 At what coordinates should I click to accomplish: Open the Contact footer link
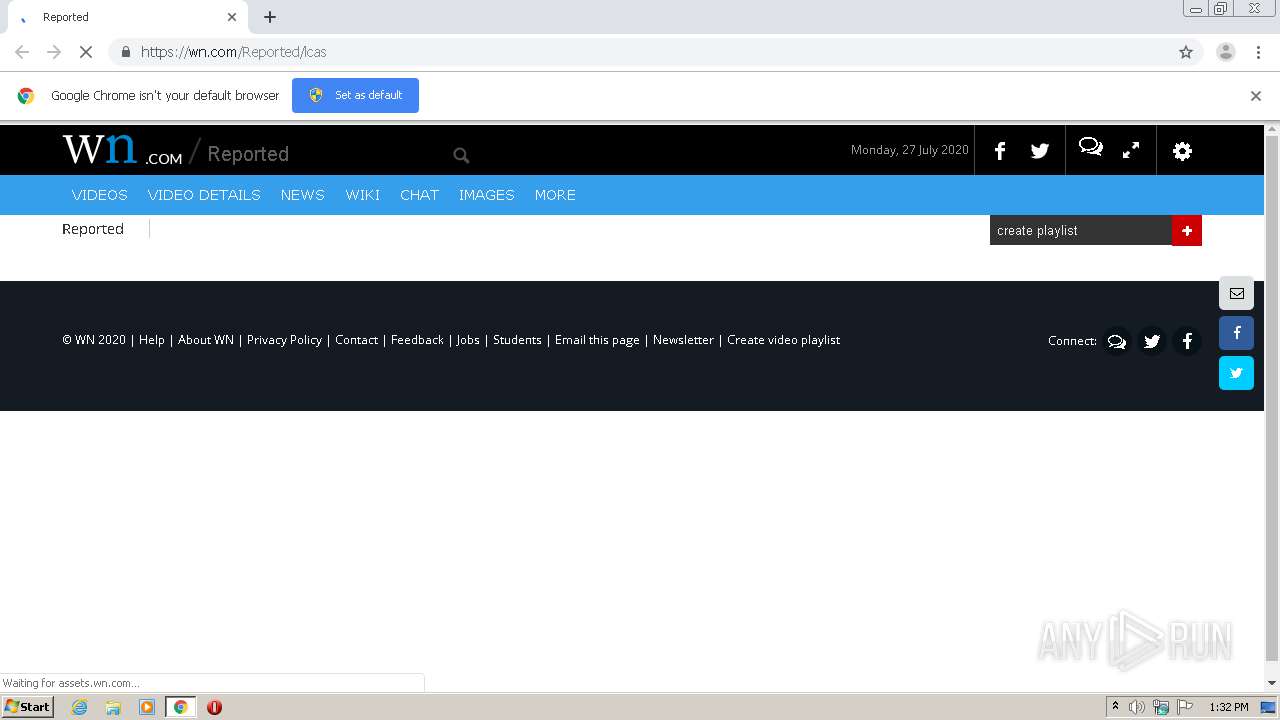point(357,340)
